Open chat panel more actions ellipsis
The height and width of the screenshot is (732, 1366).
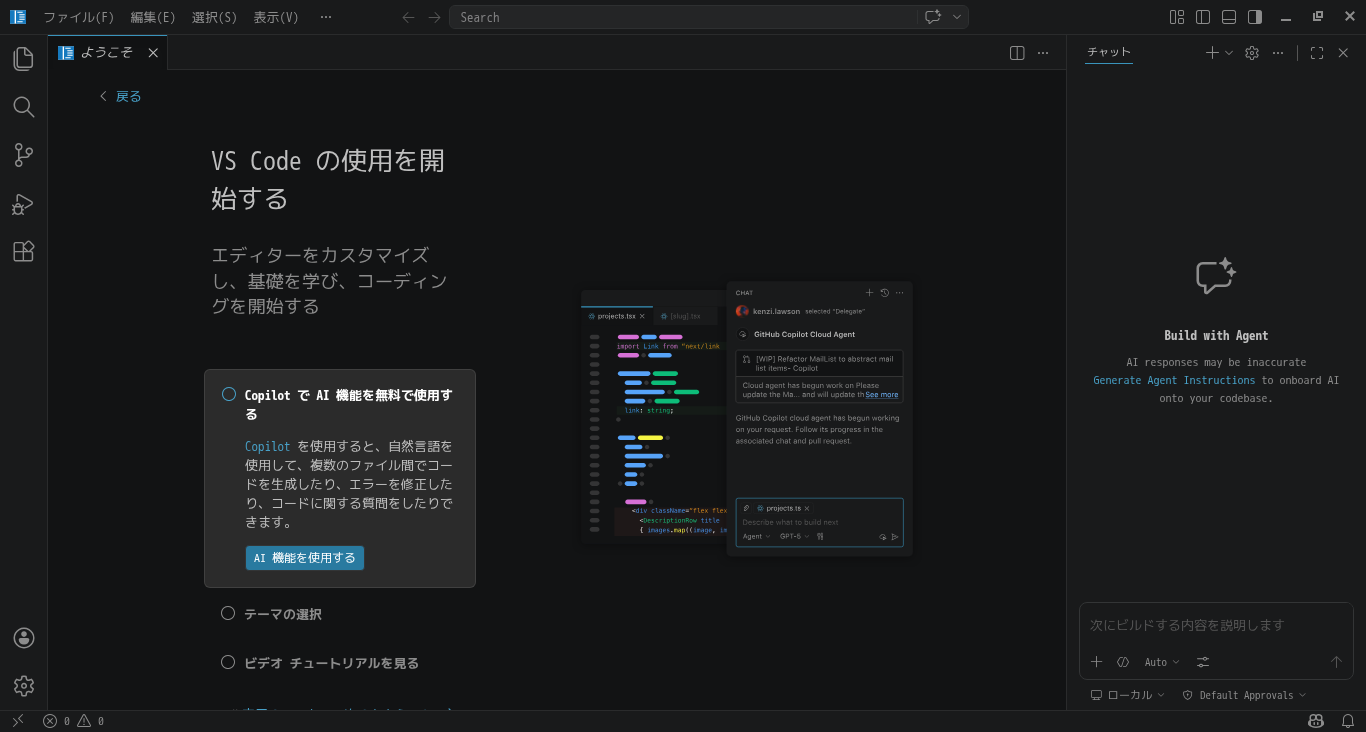click(1278, 53)
